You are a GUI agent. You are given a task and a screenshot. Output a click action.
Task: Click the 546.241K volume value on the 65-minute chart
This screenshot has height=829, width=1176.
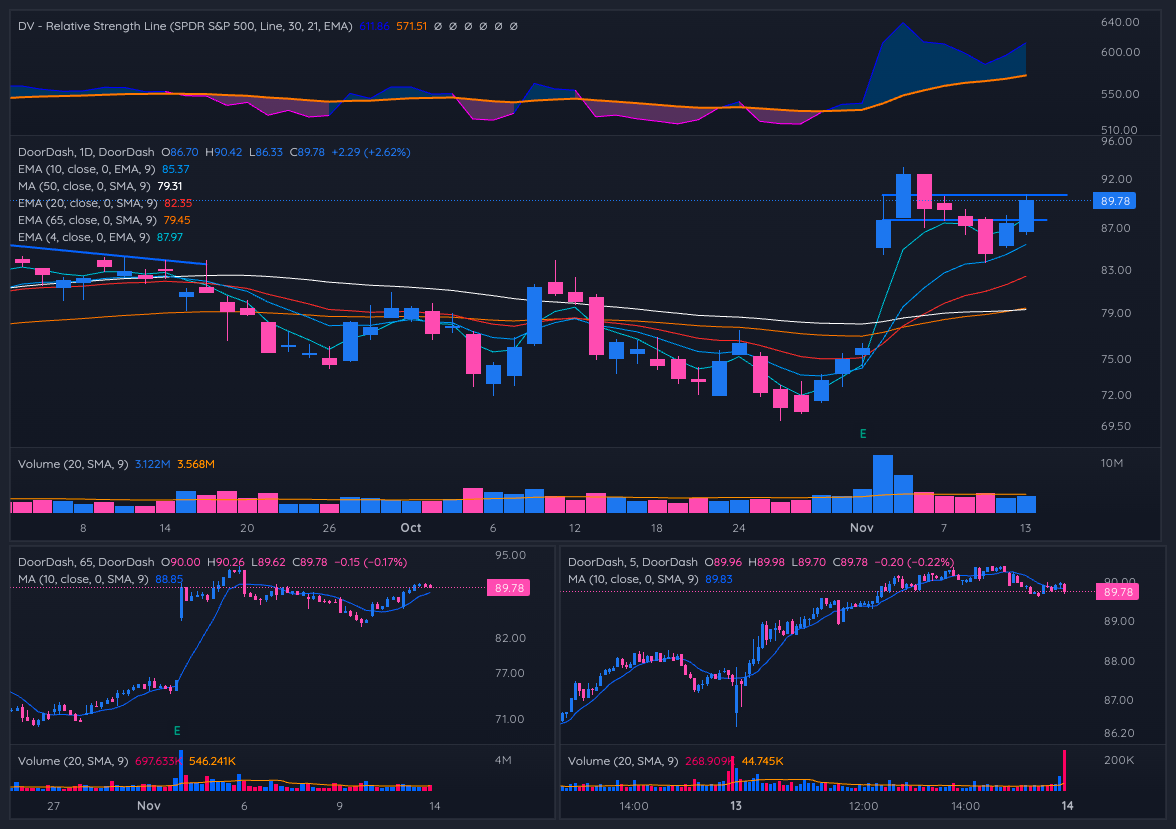tap(212, 761)
